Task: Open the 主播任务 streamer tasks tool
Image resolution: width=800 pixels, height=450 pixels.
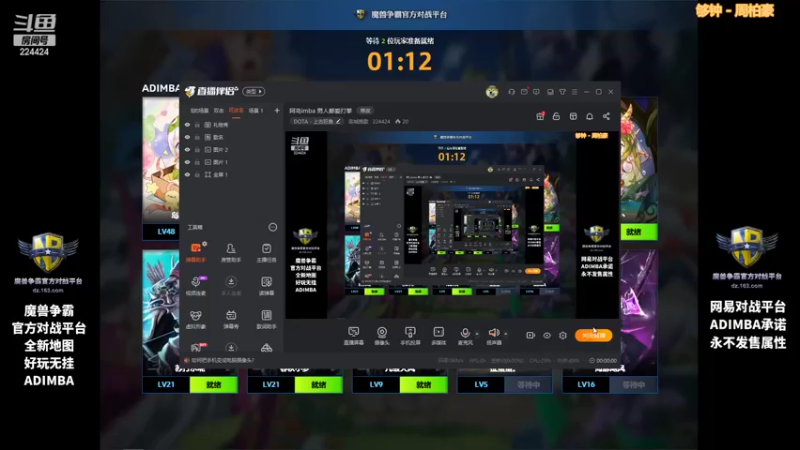Action: pos(266,253)
